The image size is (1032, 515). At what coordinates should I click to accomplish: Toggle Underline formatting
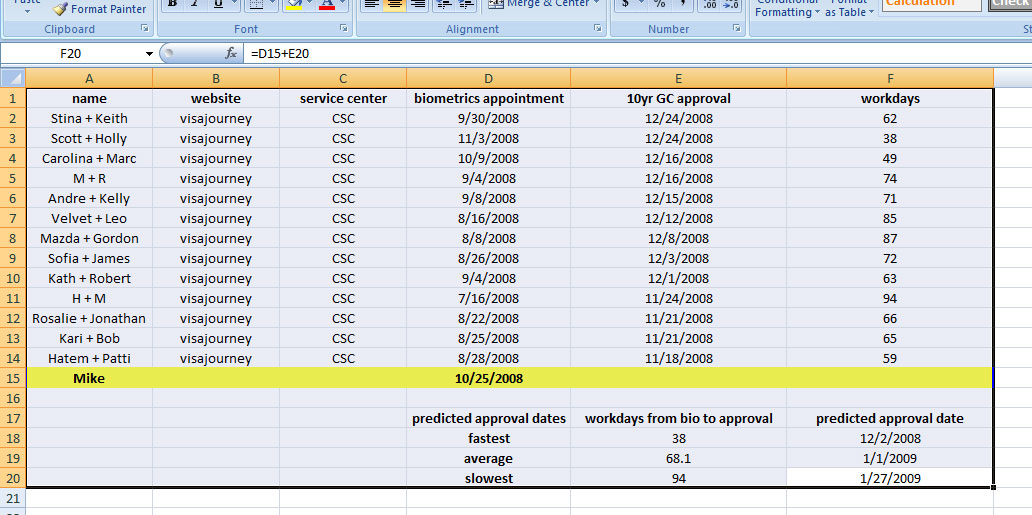pyautogui.click(x=217, y=4)
